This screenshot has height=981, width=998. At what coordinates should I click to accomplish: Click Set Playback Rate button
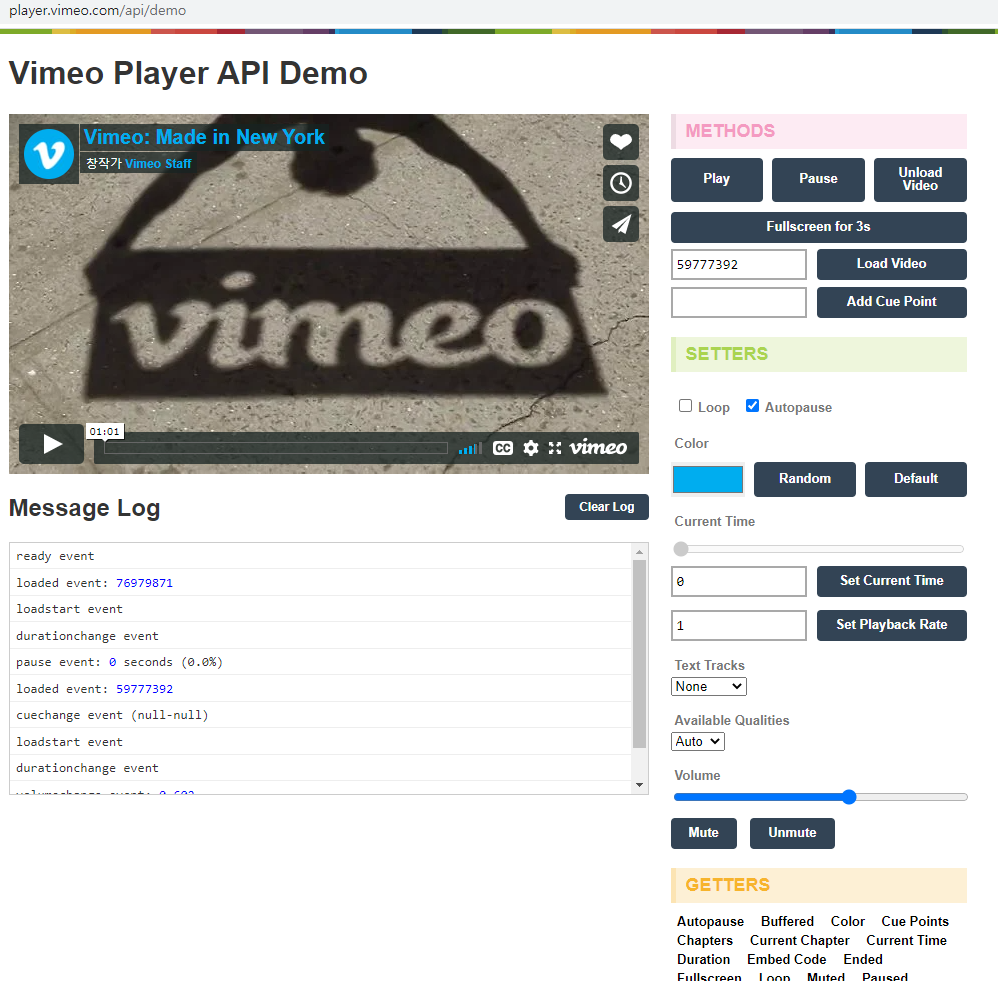click(x=892, y=626)
